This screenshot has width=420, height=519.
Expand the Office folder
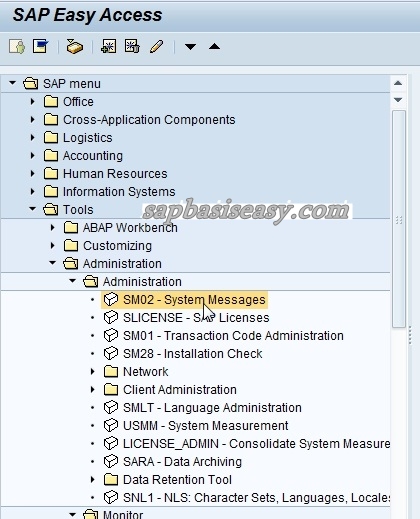(32, 101)
